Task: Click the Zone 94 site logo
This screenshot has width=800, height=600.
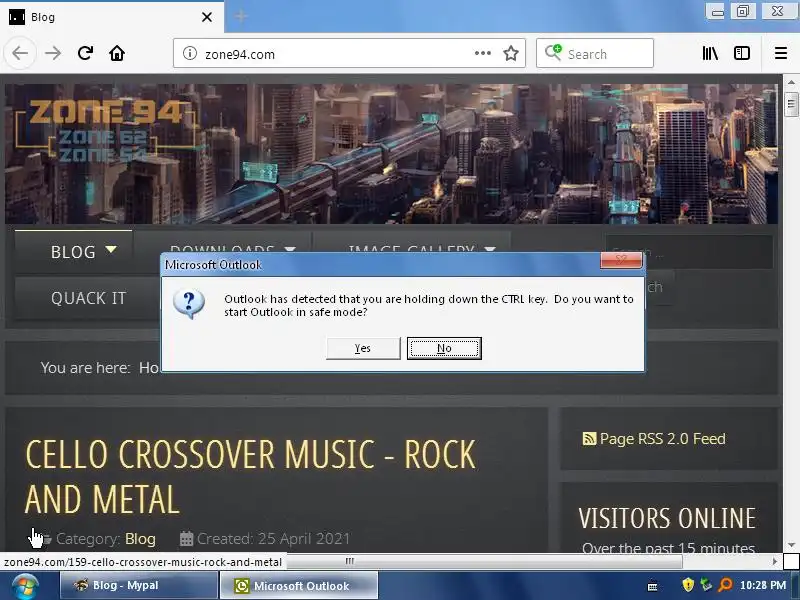Action: [x=105, y=132]
